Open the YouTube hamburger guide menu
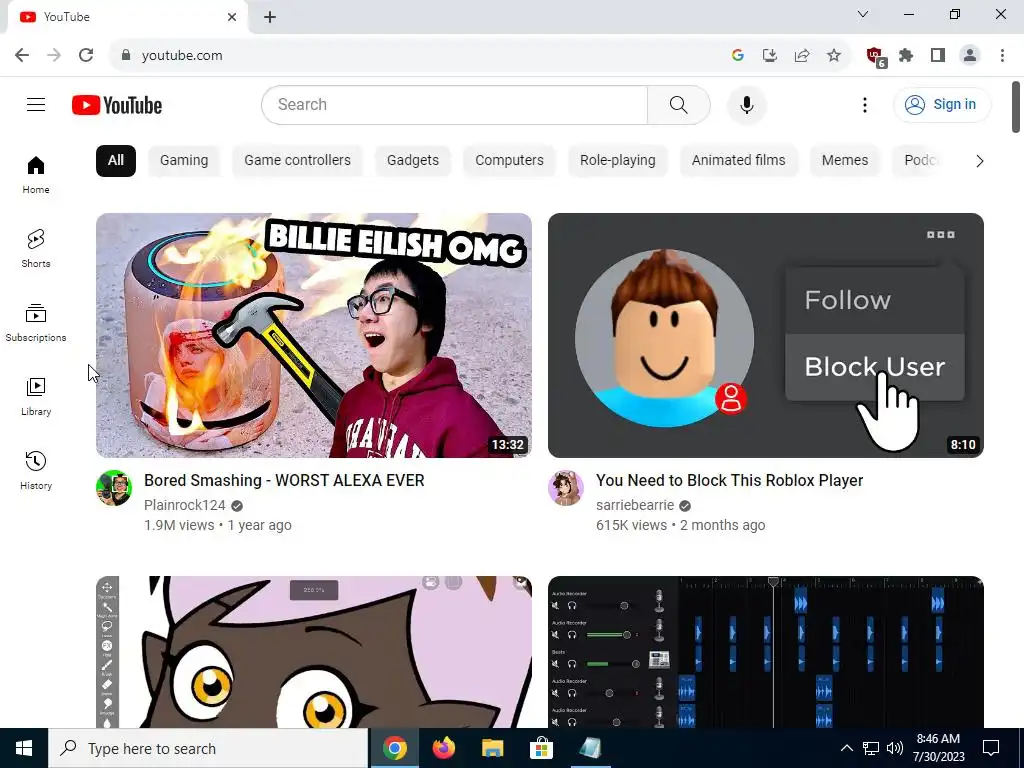Image resolution: width=1024 pixels, height=768 pixels. pyautogui.click(x=36, y=104)
